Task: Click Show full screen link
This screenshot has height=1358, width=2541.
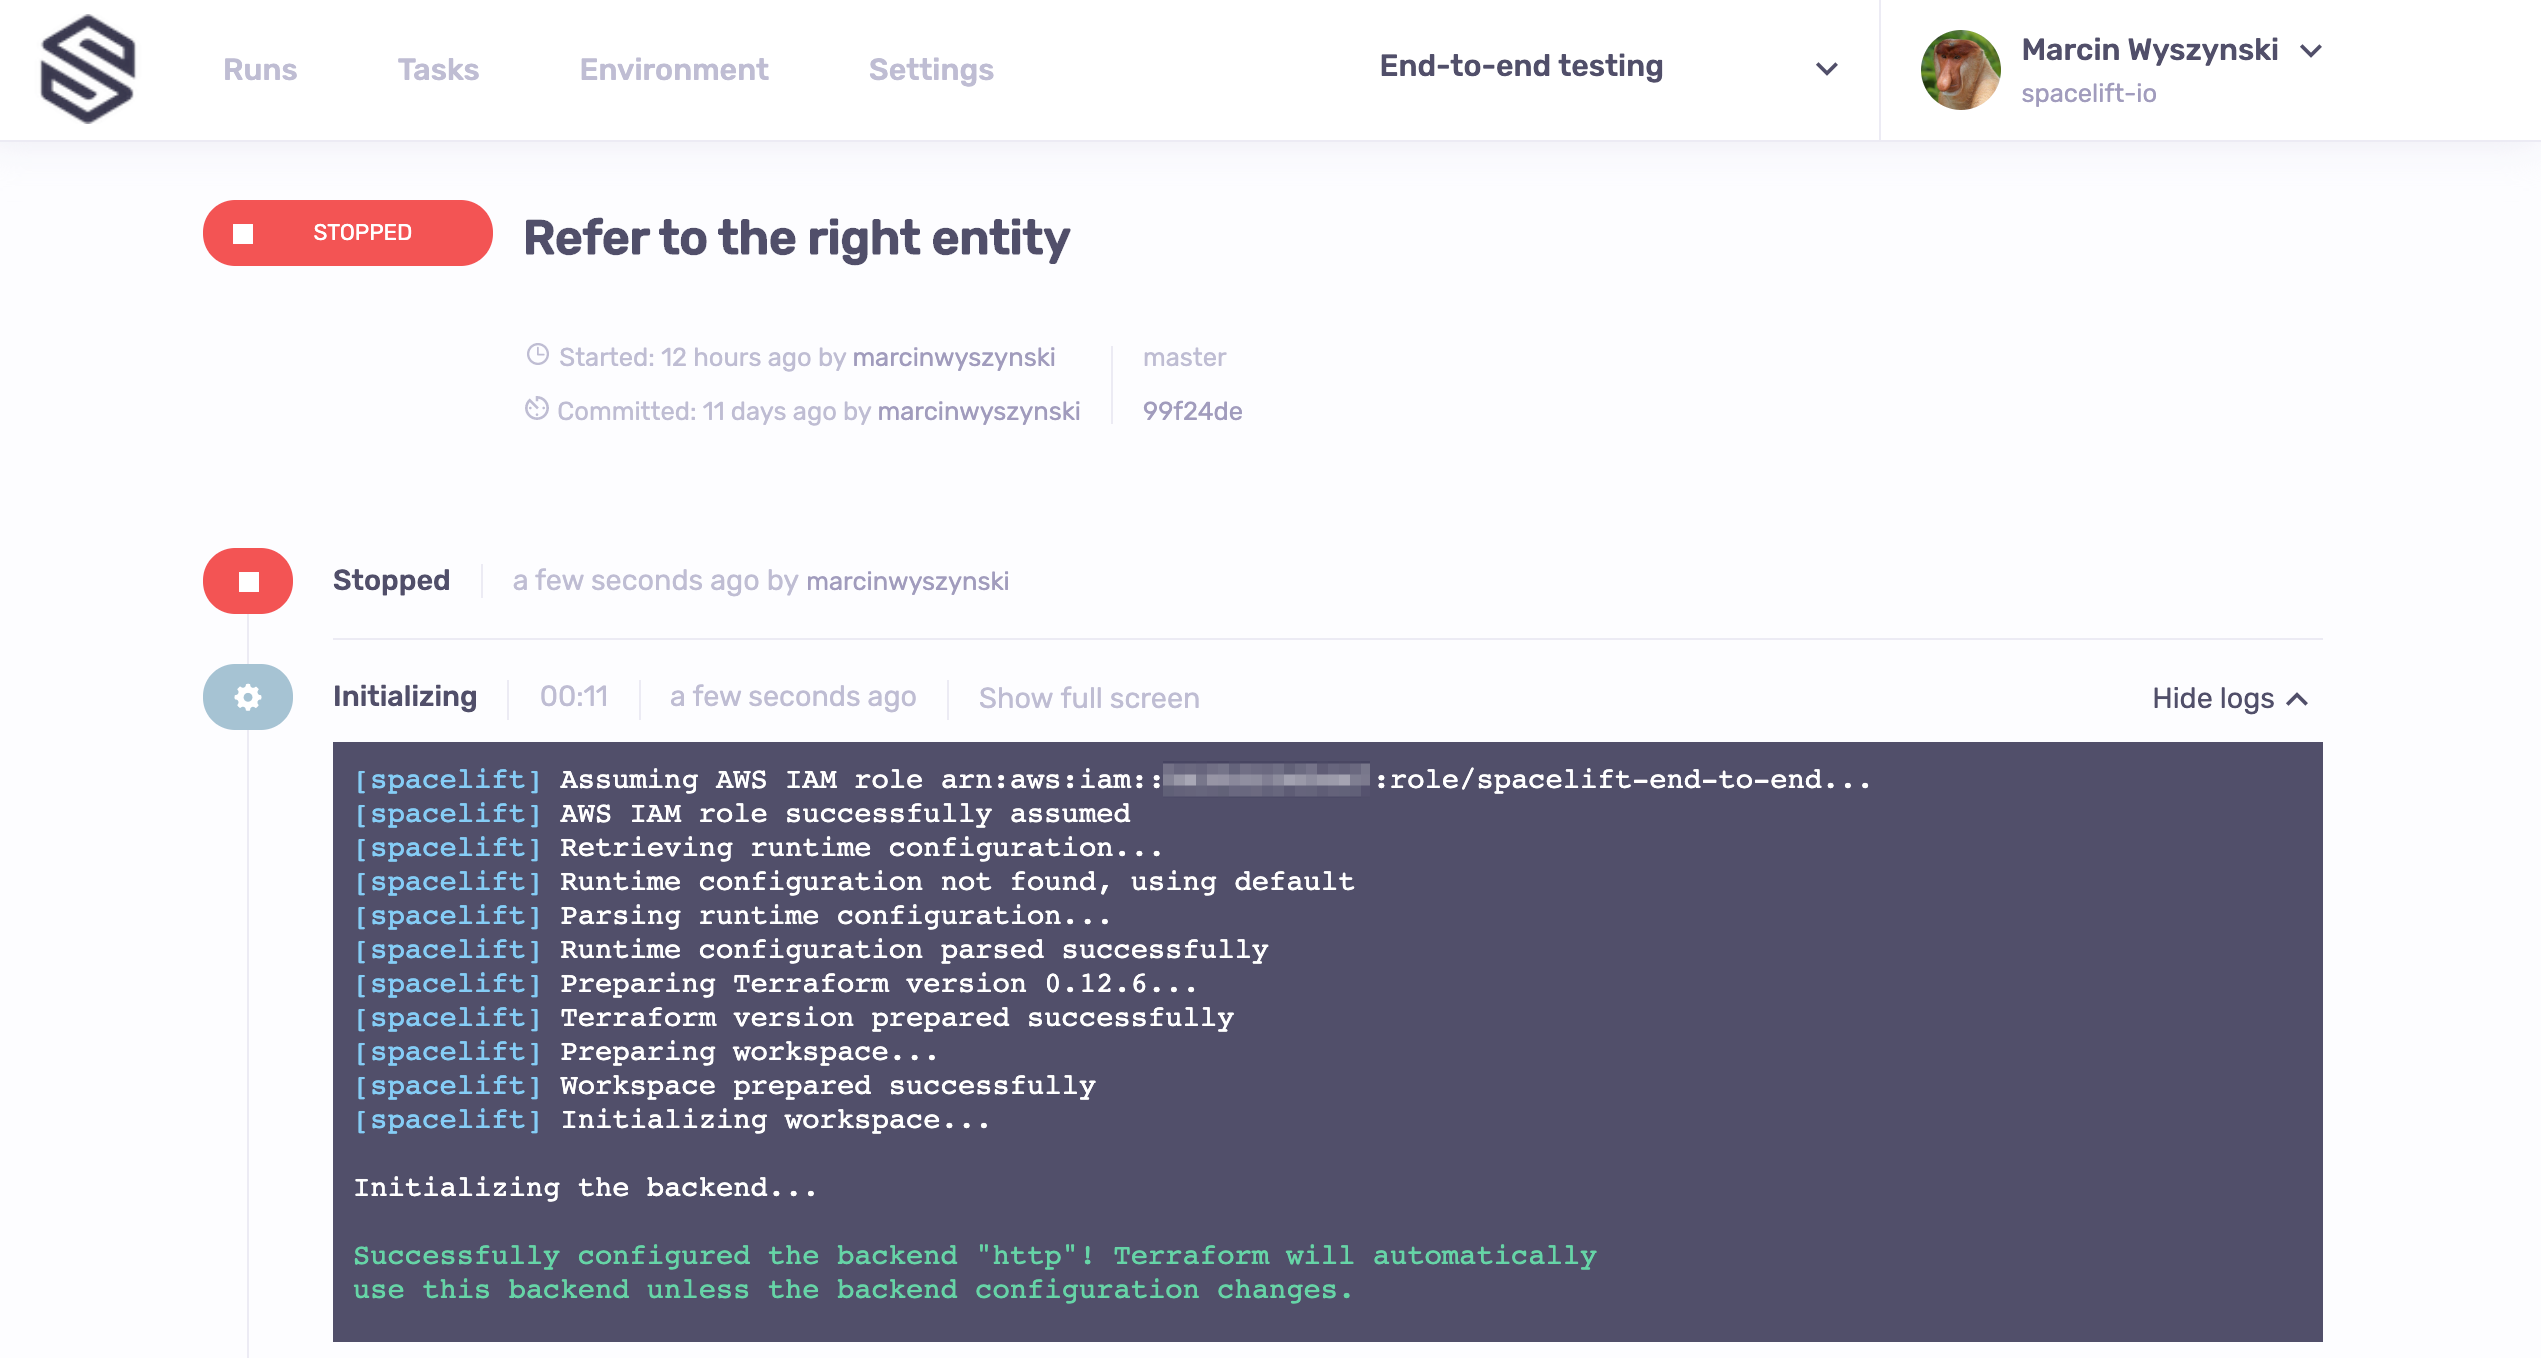Action: [x=1089, y=698]
